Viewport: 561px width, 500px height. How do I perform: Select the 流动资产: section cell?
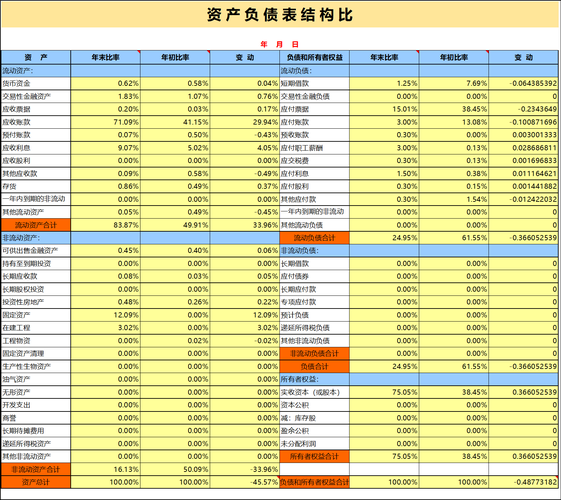pyautogui.click(x=36, y=70)
